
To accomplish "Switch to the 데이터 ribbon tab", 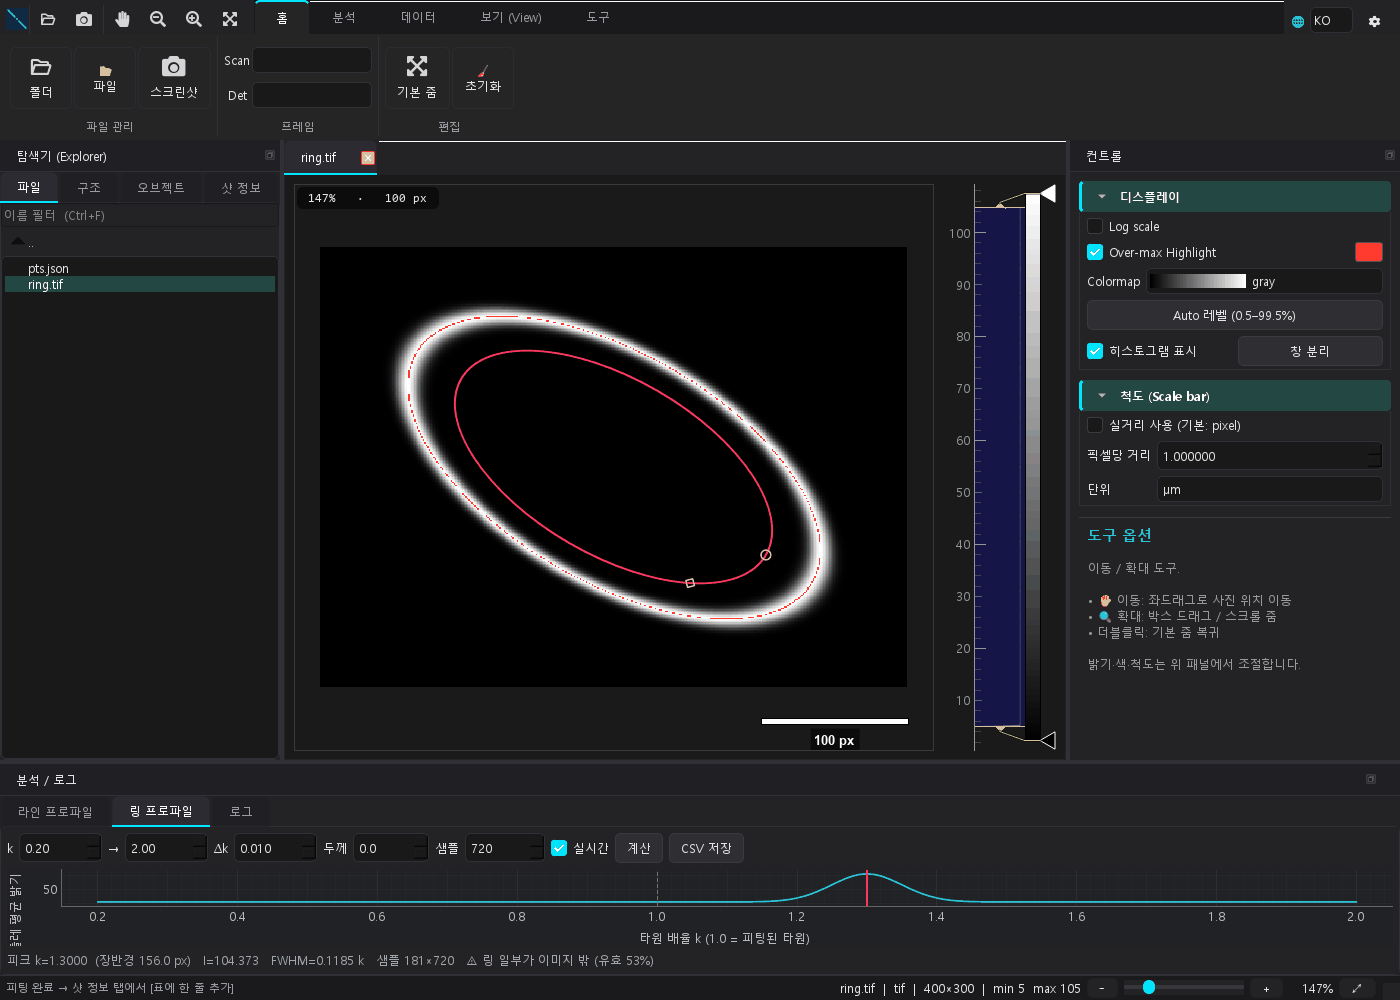I will point(418,18).
